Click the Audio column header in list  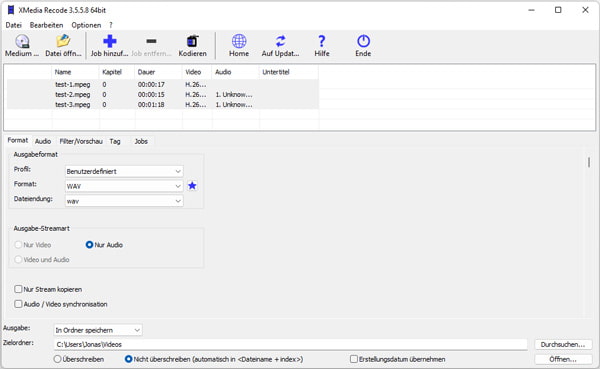(x=236, y=72)
